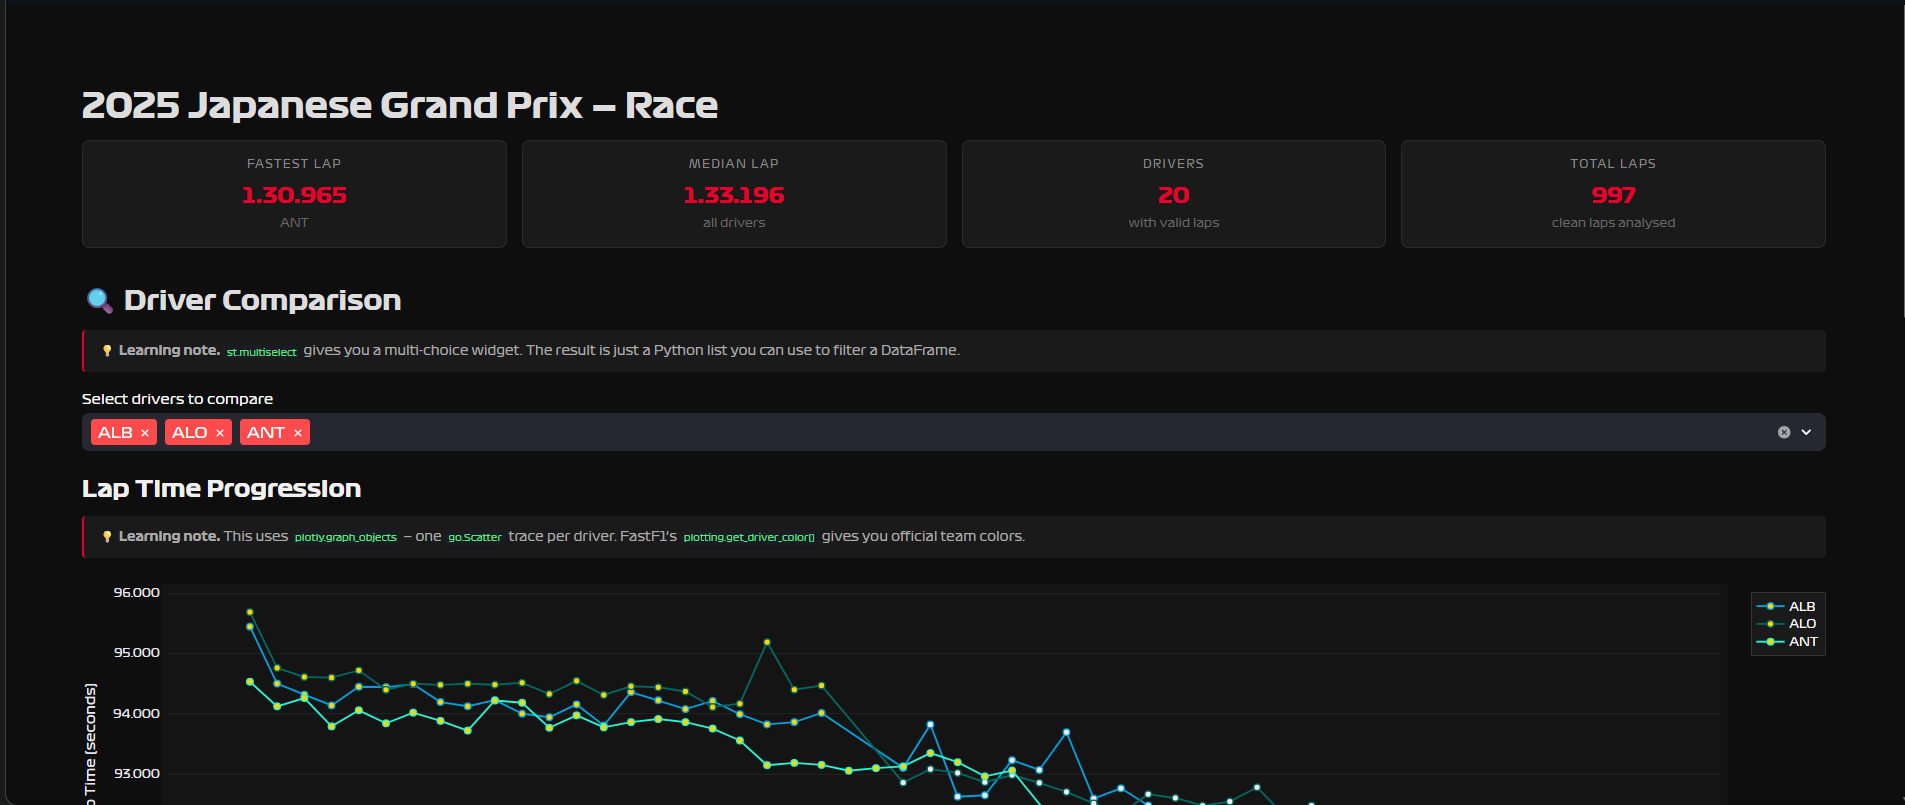This screenshot has height=805, width=1905.
Task: Click the ALO peak data point near 95.000
Action: point(767,642)
